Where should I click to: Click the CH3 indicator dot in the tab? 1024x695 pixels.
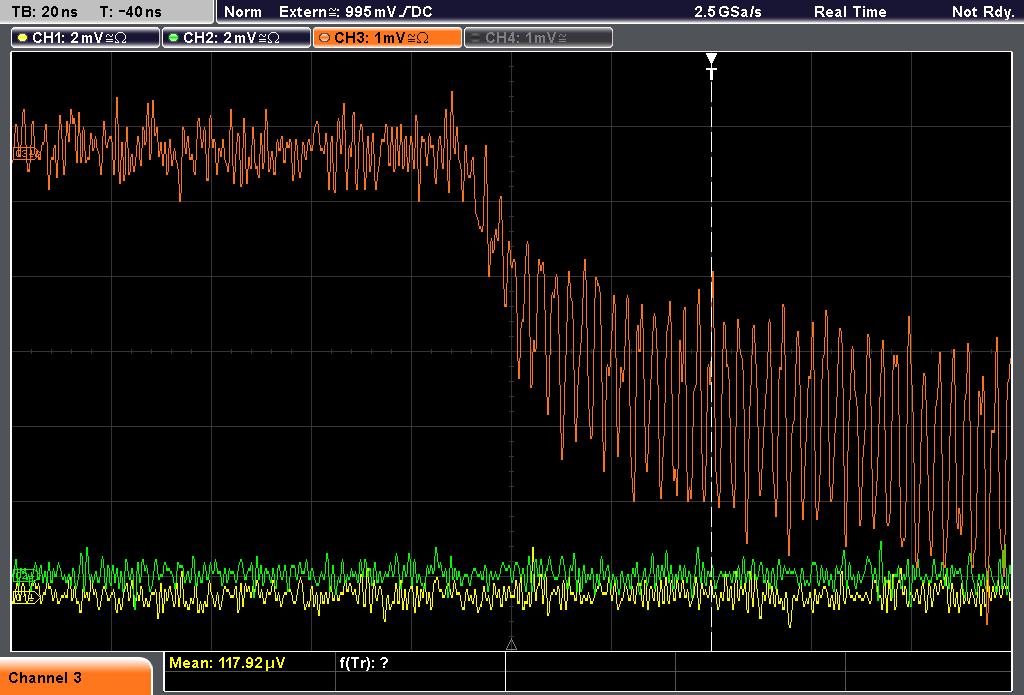coord(325,38)
